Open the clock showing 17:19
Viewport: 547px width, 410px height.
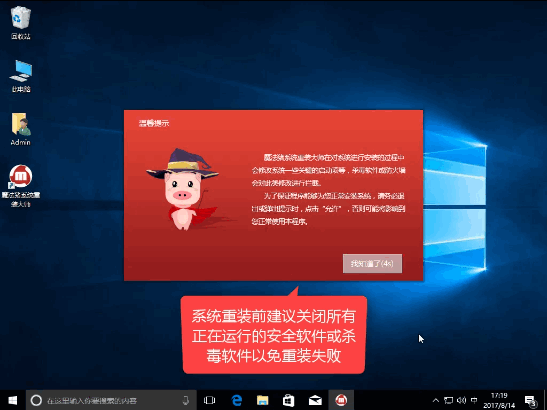[499, 400]
